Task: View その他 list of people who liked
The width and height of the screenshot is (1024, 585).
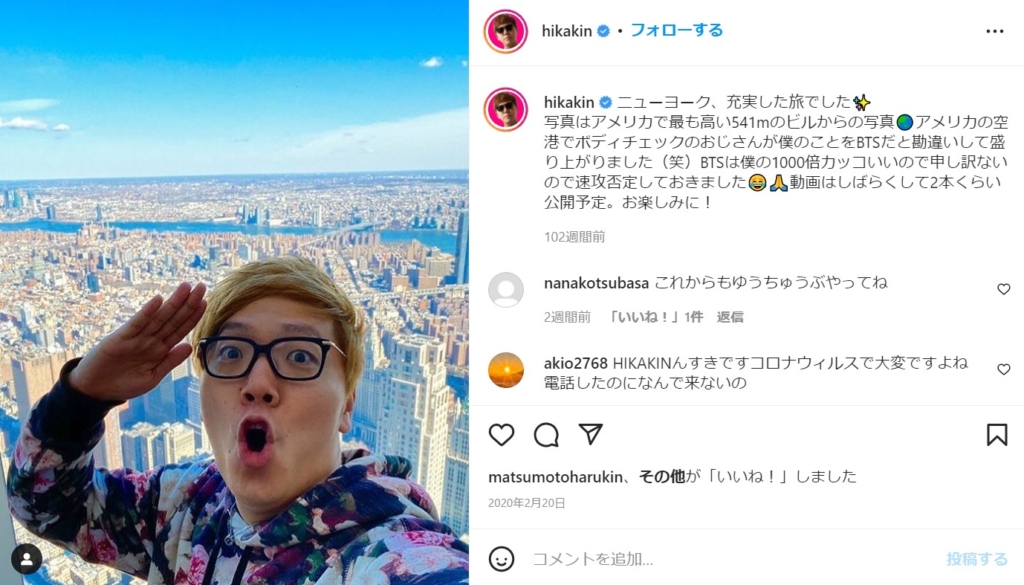Action: tap(662, 477)
